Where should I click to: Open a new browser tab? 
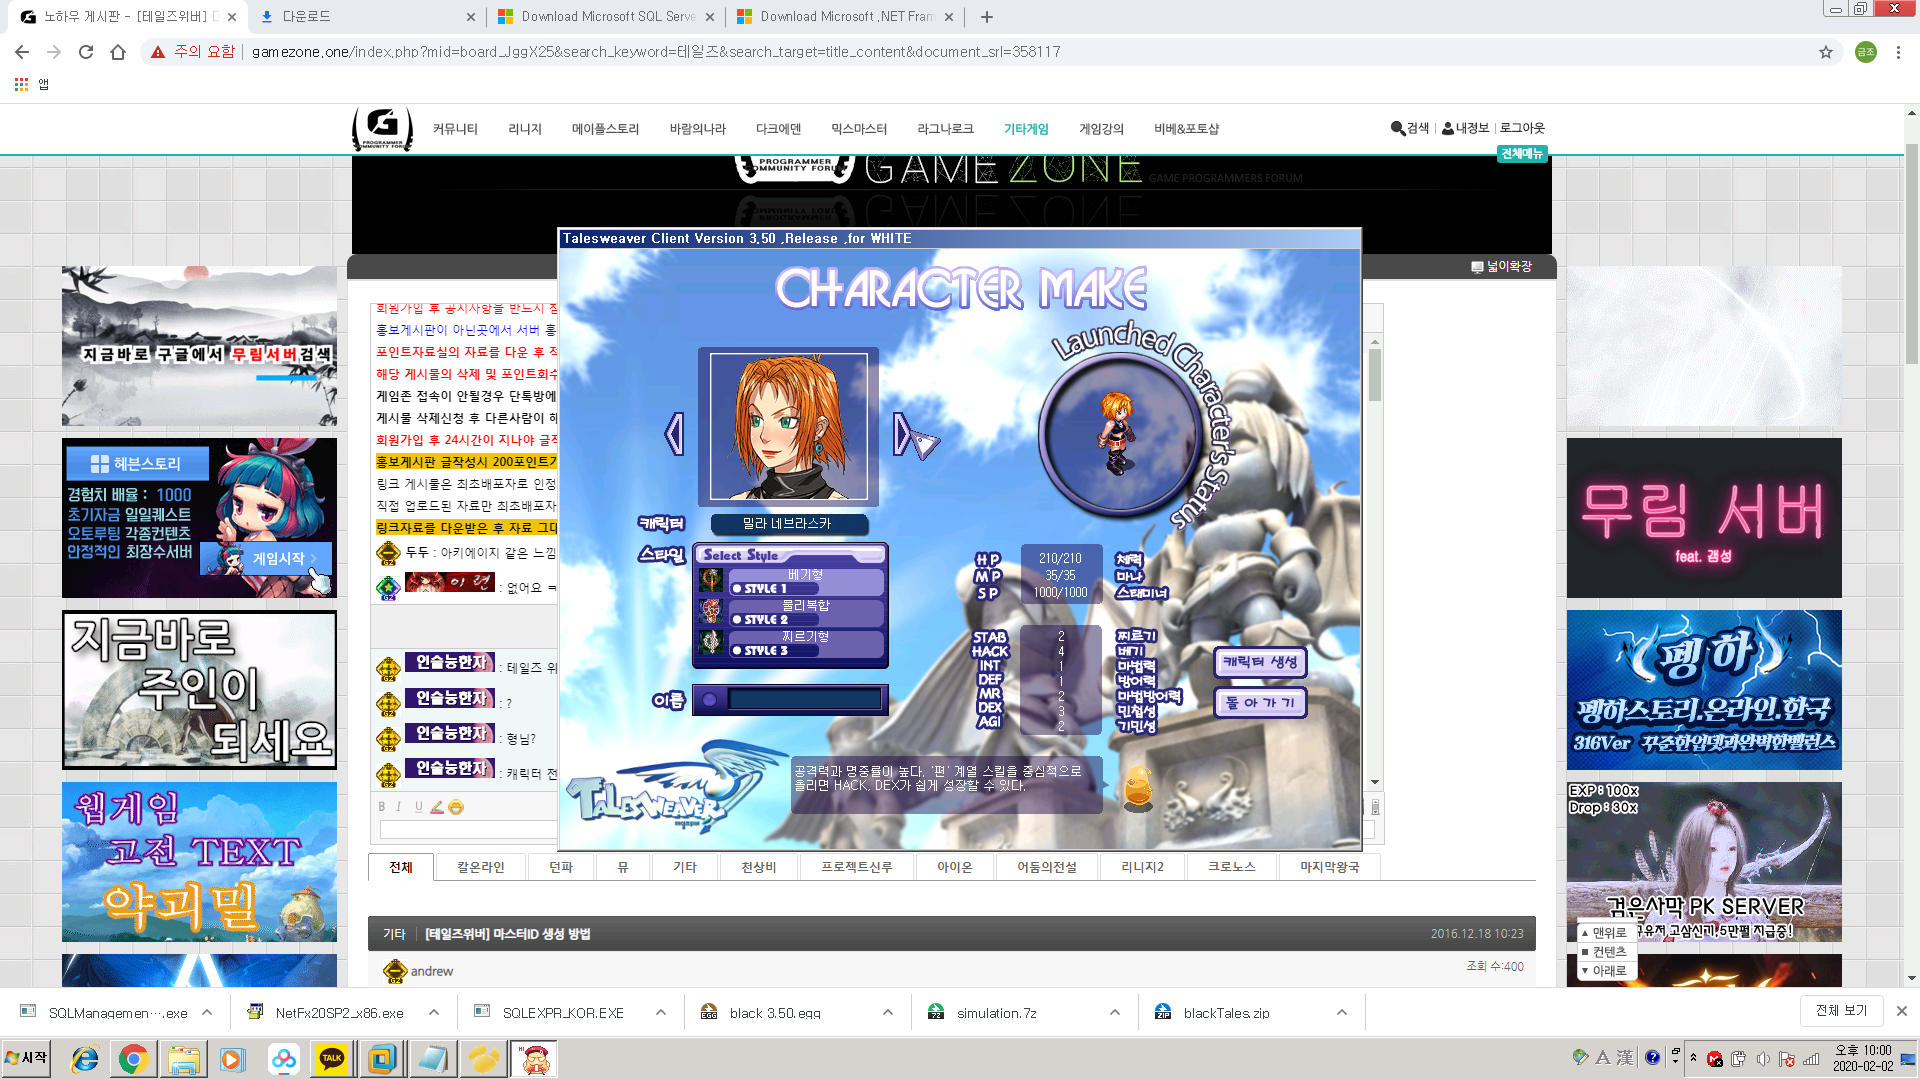pyautogui.click(x=987, y=17)
